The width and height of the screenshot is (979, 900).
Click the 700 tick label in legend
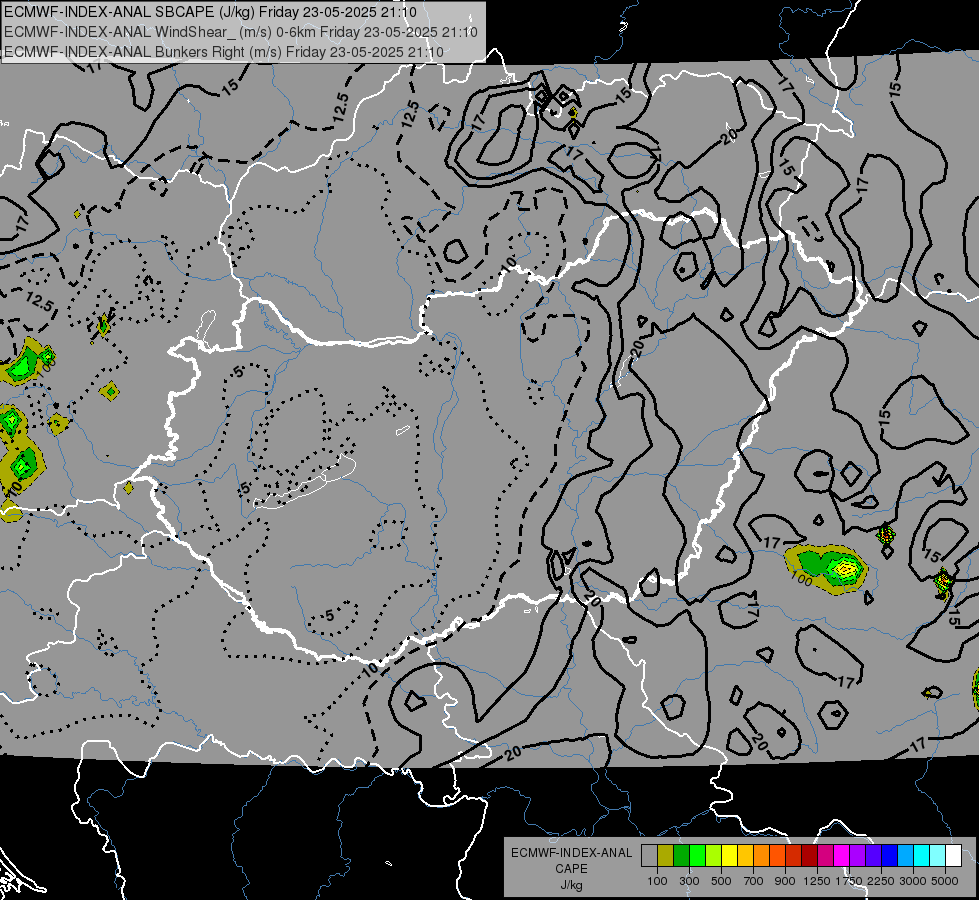(x=754, y=881)
